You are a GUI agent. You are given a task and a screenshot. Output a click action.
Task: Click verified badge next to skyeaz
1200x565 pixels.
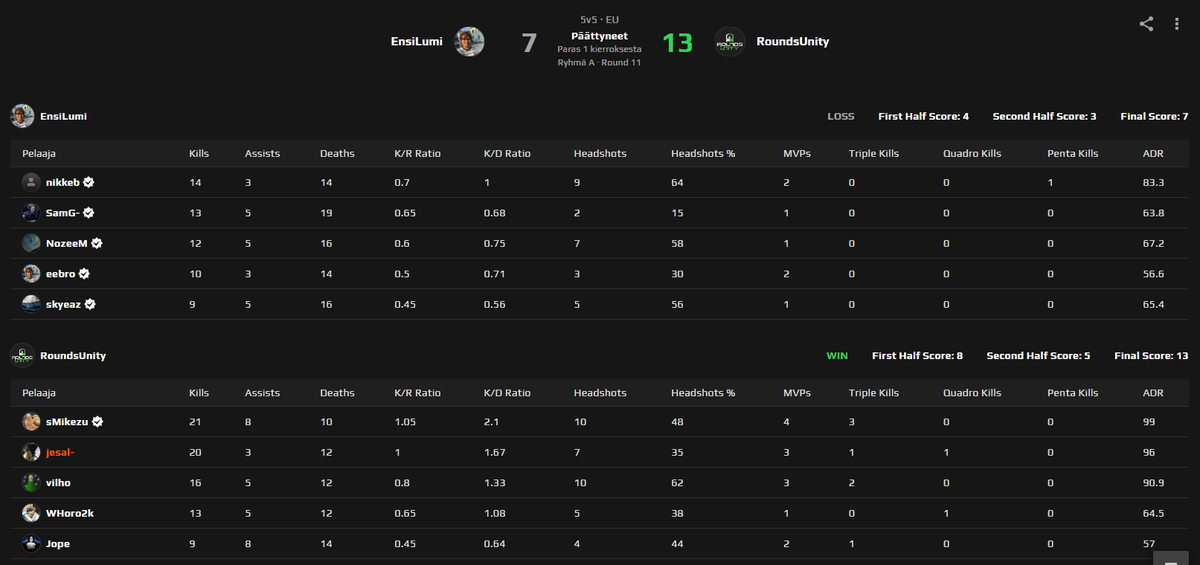tap(90, 304)
